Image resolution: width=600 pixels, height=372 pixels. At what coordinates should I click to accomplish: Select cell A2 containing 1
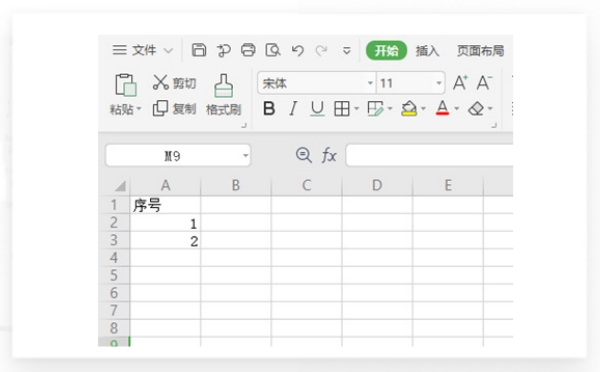point(165,223)
